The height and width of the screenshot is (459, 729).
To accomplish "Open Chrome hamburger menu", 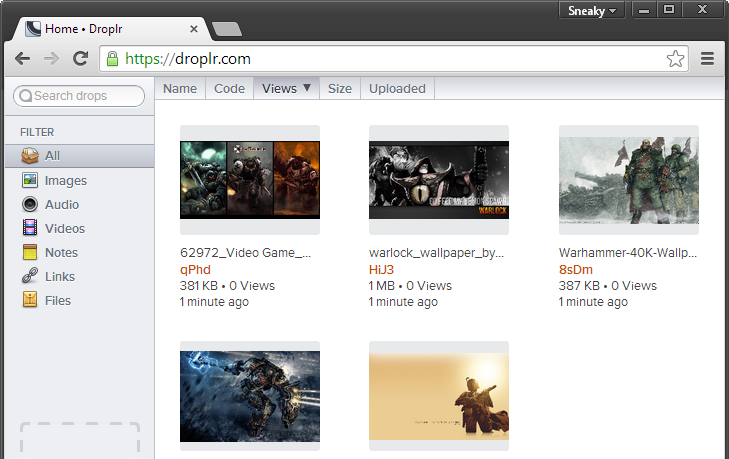I will pos(708,58).
